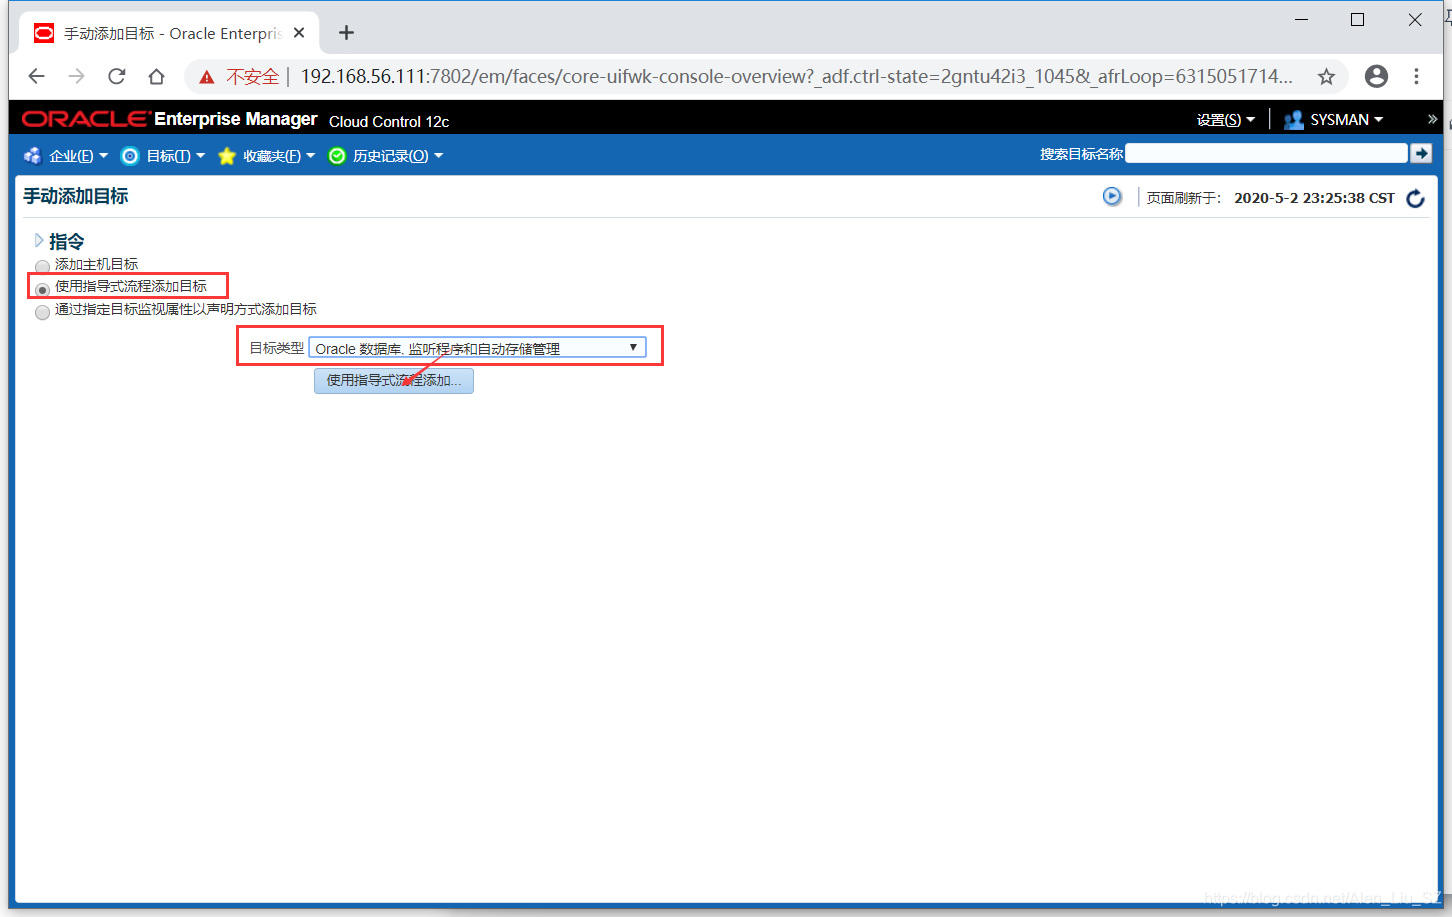
Task: Select the 手动添加目标 - Oracle Enterprise tab
Action: 170,33
